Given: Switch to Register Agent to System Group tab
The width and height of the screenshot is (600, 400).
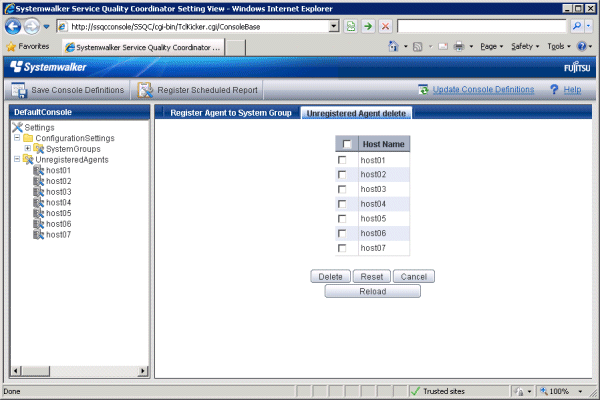Looking at the screenshot, I should (x=231, y=113).
